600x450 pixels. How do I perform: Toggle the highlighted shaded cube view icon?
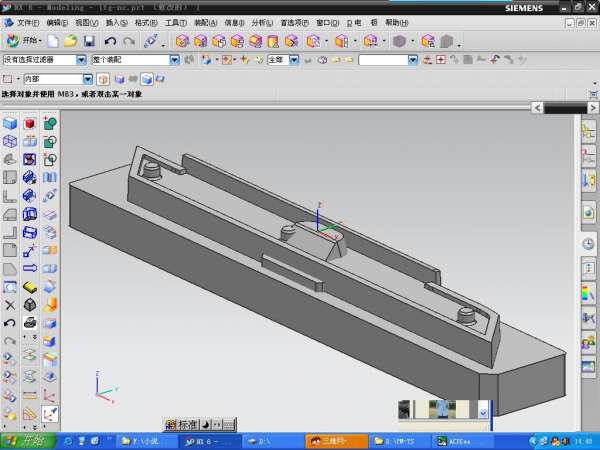pos(147,79)
